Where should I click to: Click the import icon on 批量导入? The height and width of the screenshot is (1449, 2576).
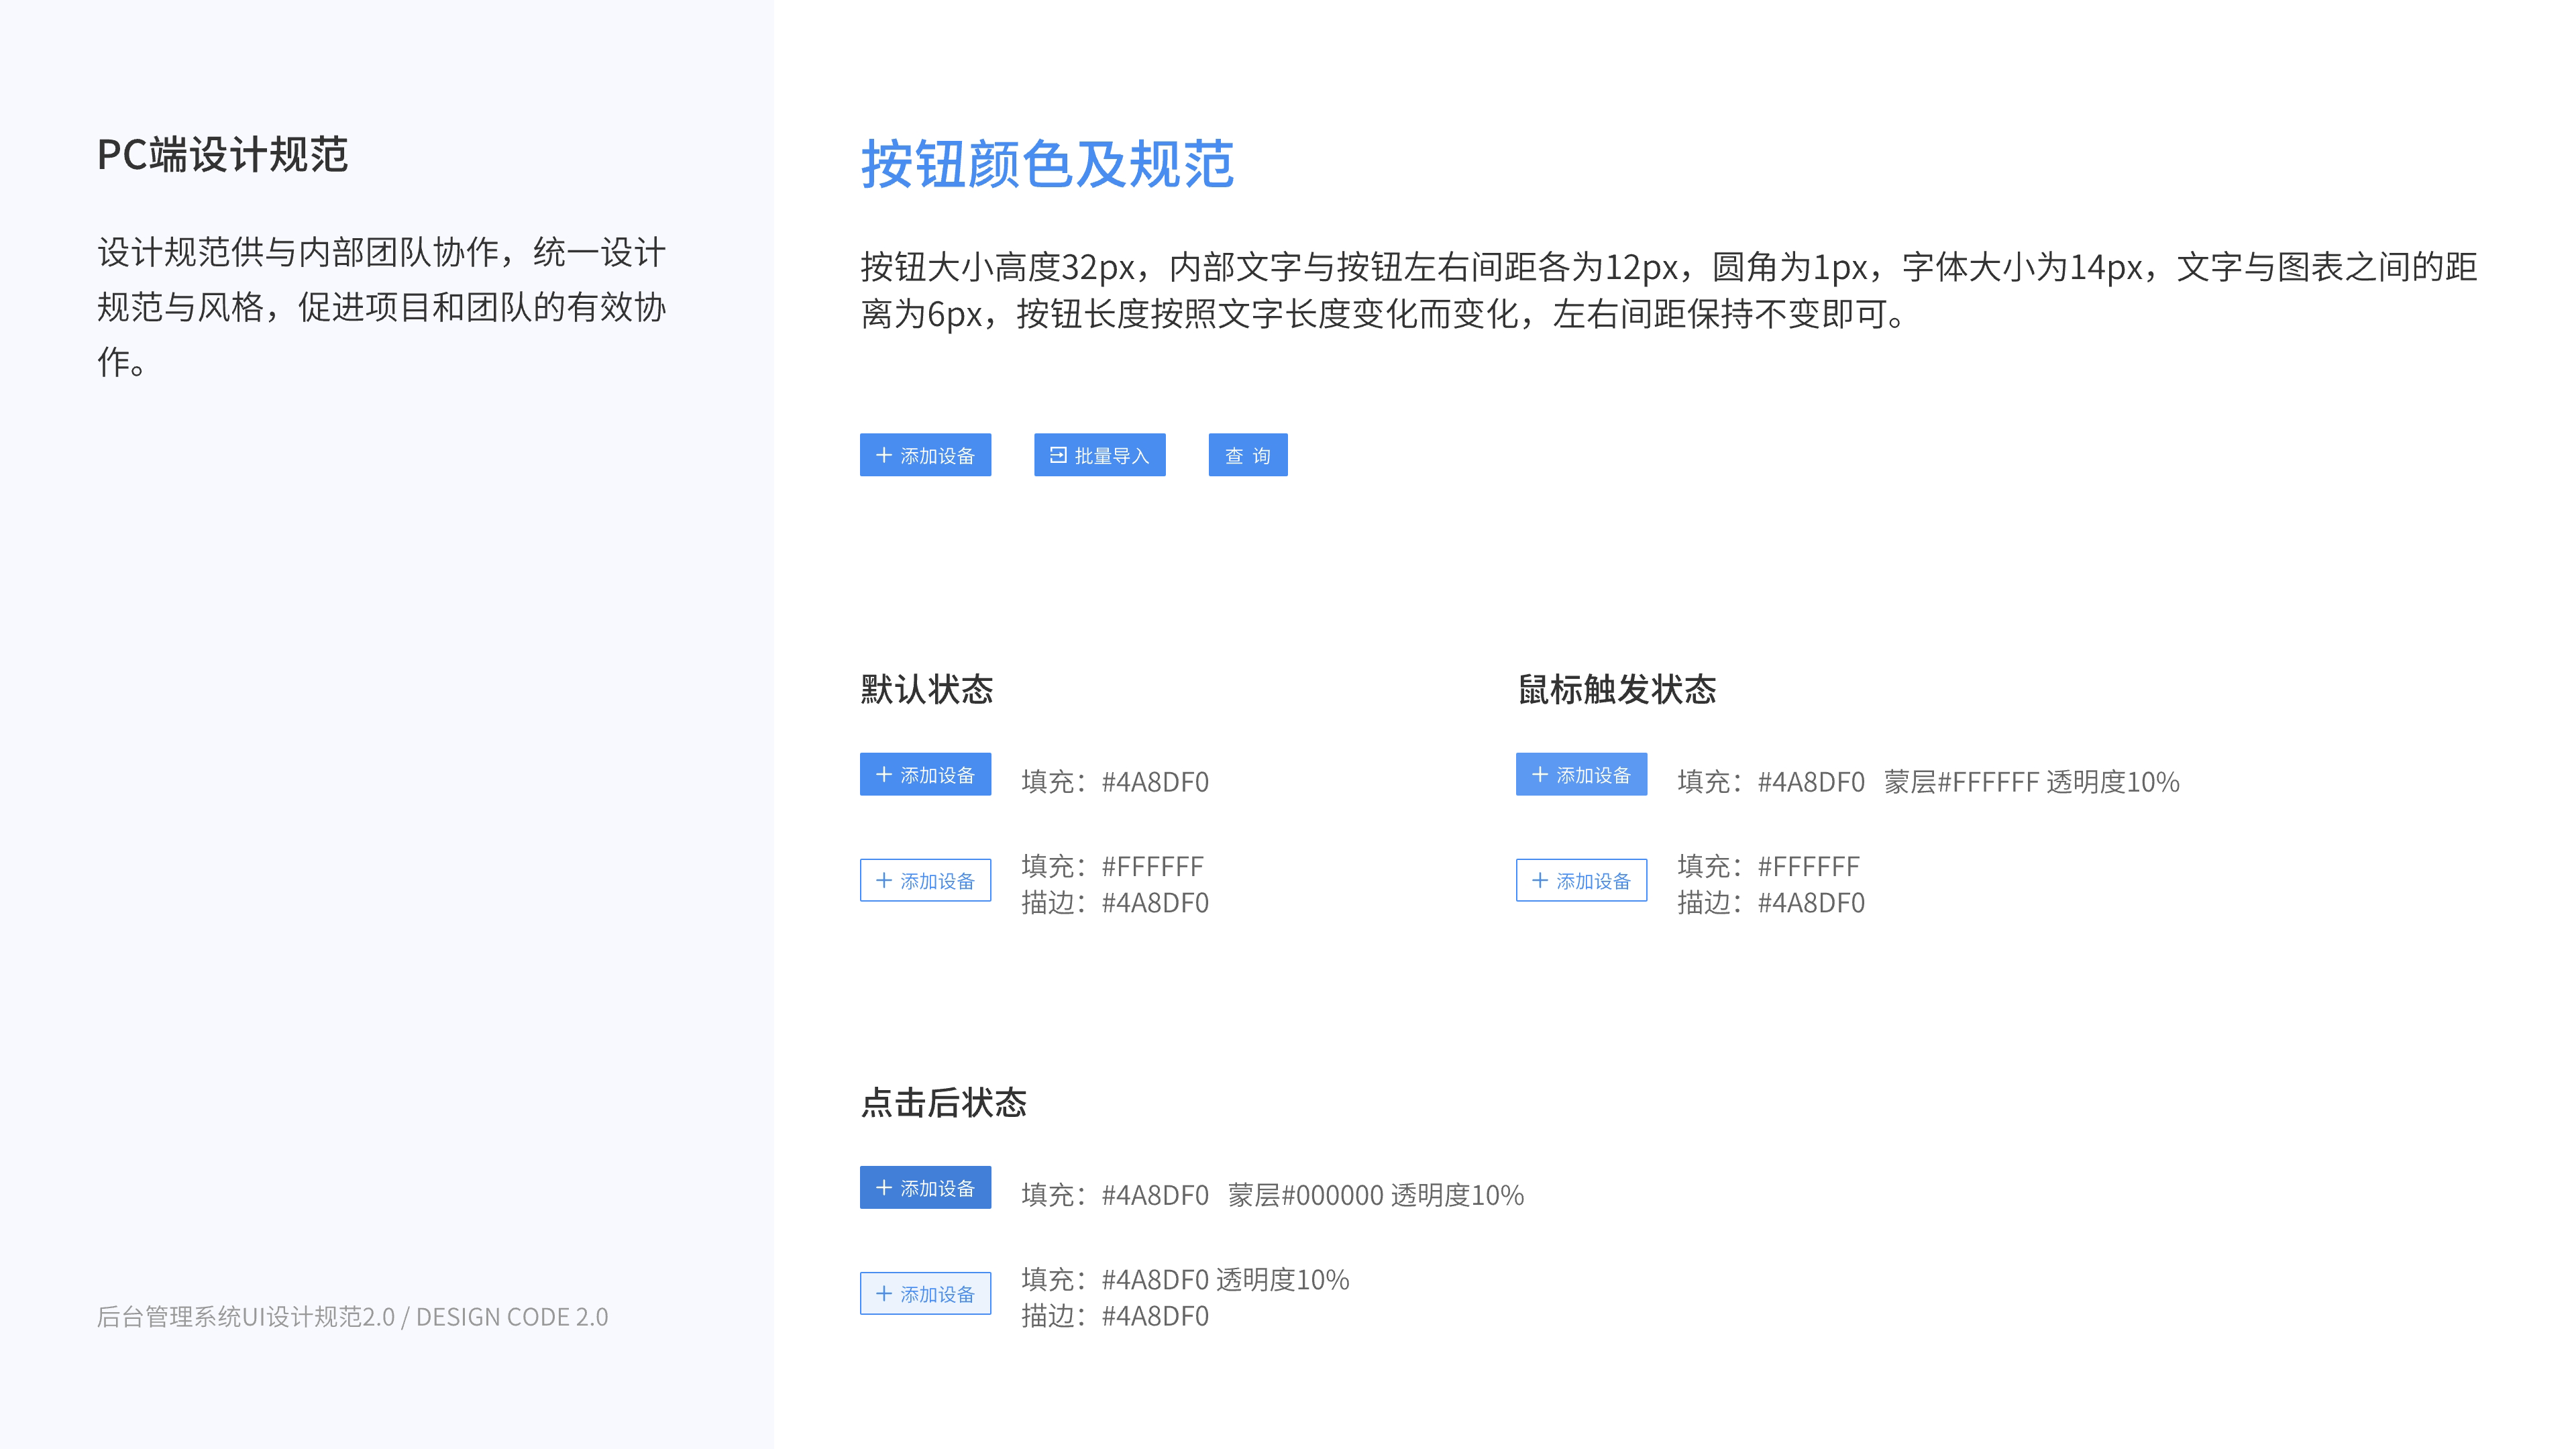(1058, 455)
